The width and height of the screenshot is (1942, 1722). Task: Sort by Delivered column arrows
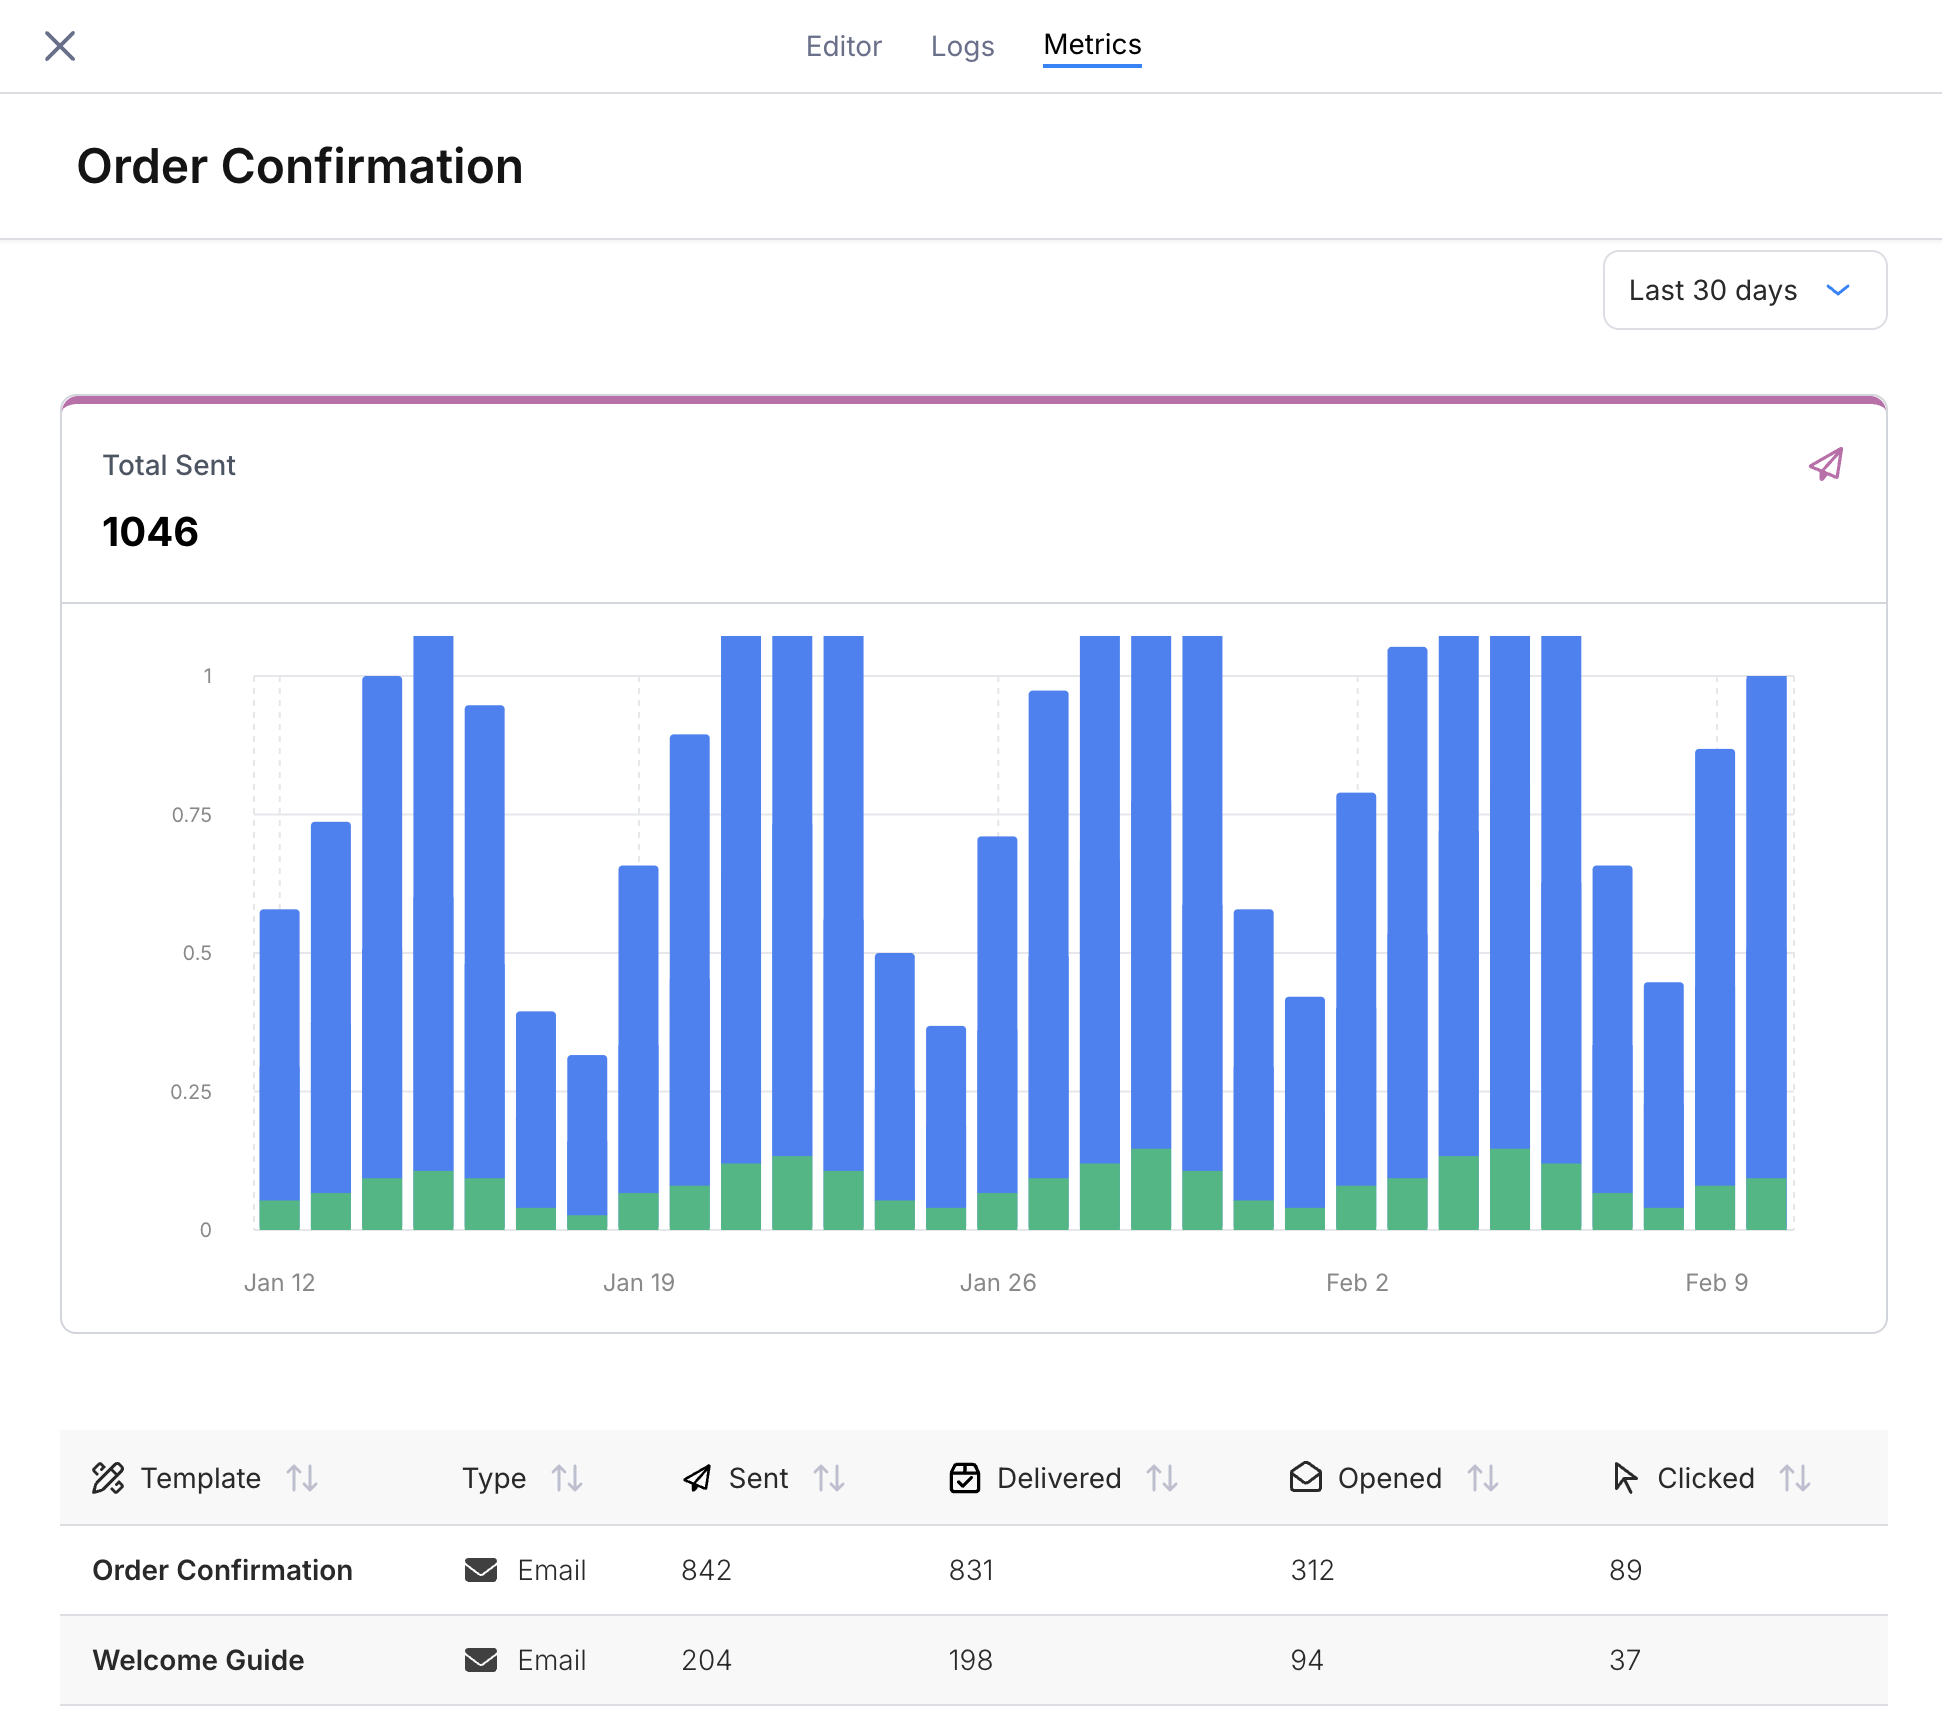1162,1478
